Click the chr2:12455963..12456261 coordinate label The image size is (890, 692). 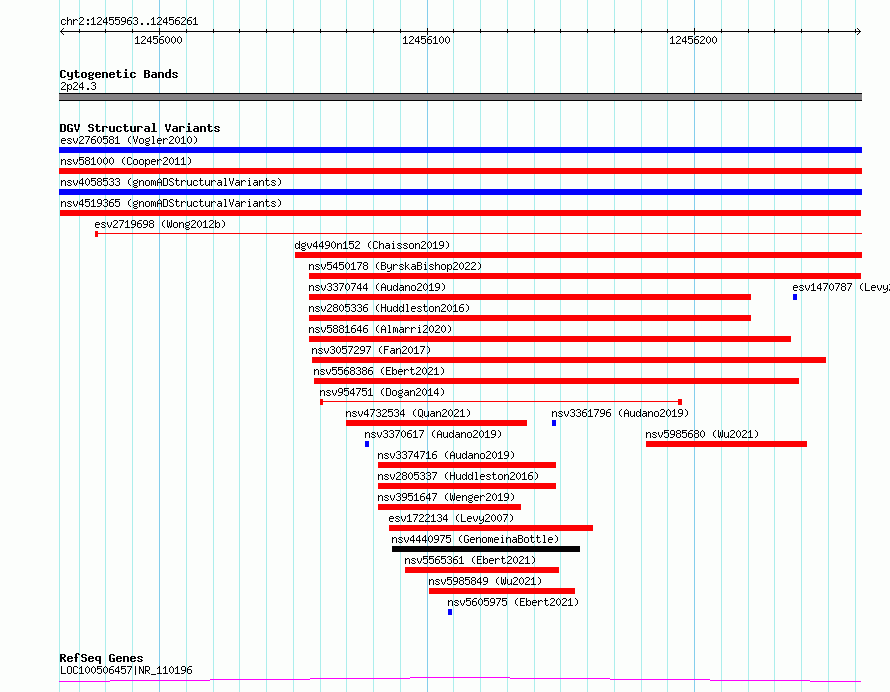pyautogui.click(x=129, y=22)
